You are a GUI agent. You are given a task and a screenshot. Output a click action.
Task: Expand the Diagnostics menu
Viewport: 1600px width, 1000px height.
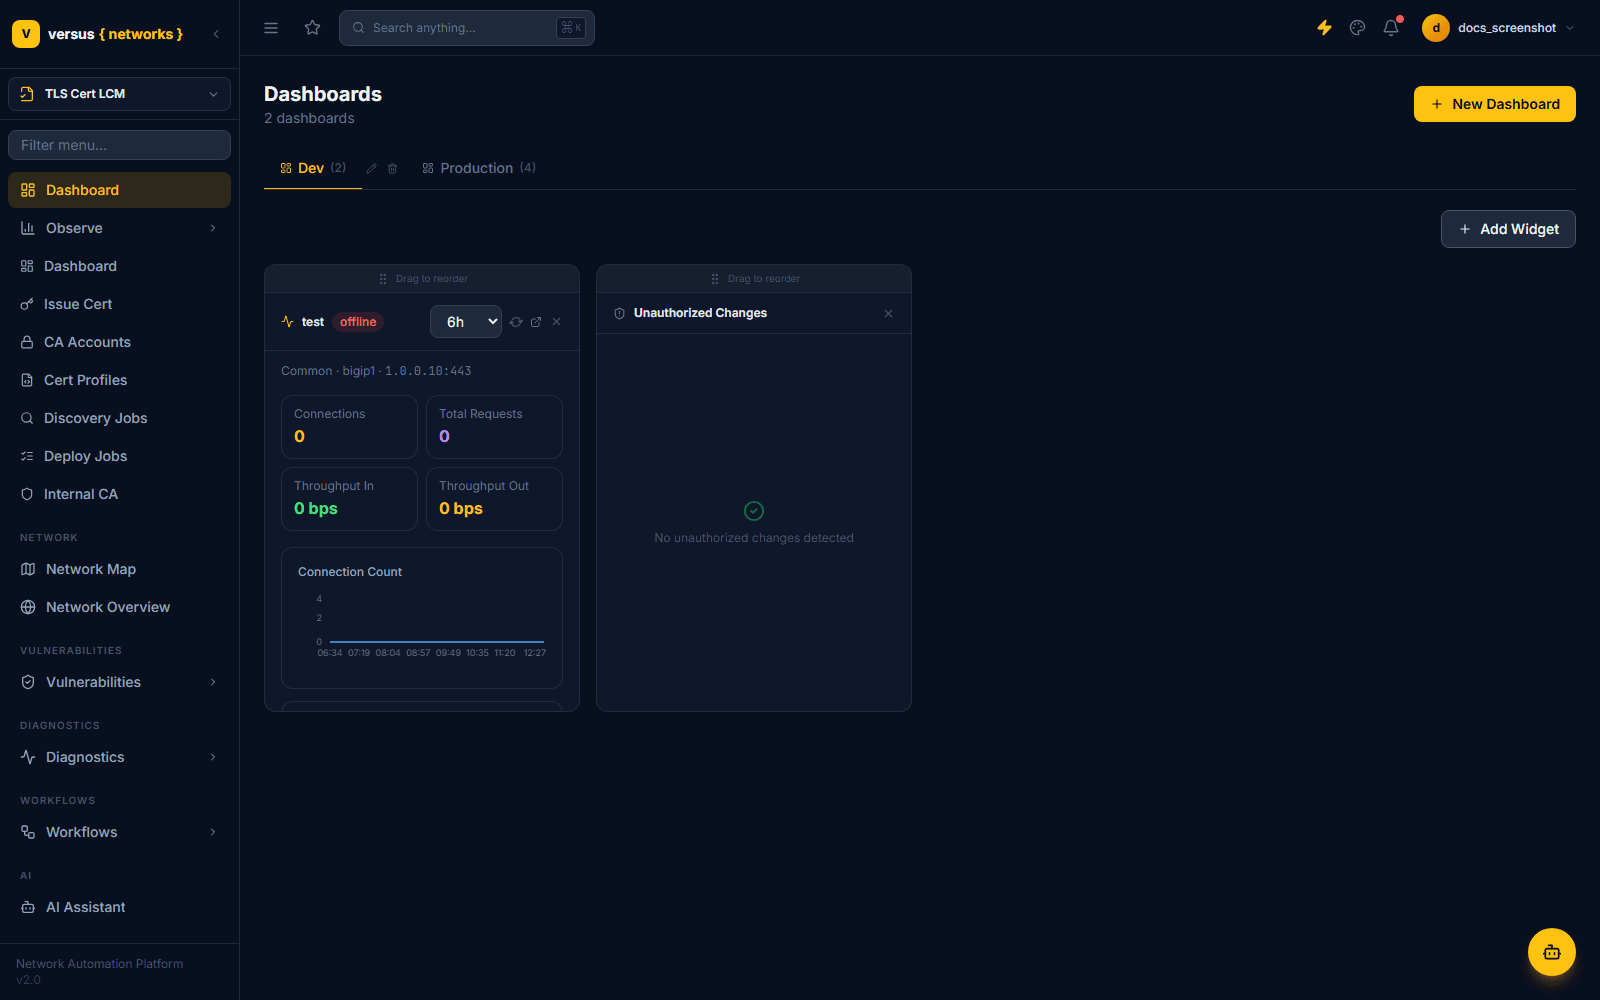[119, 757]
